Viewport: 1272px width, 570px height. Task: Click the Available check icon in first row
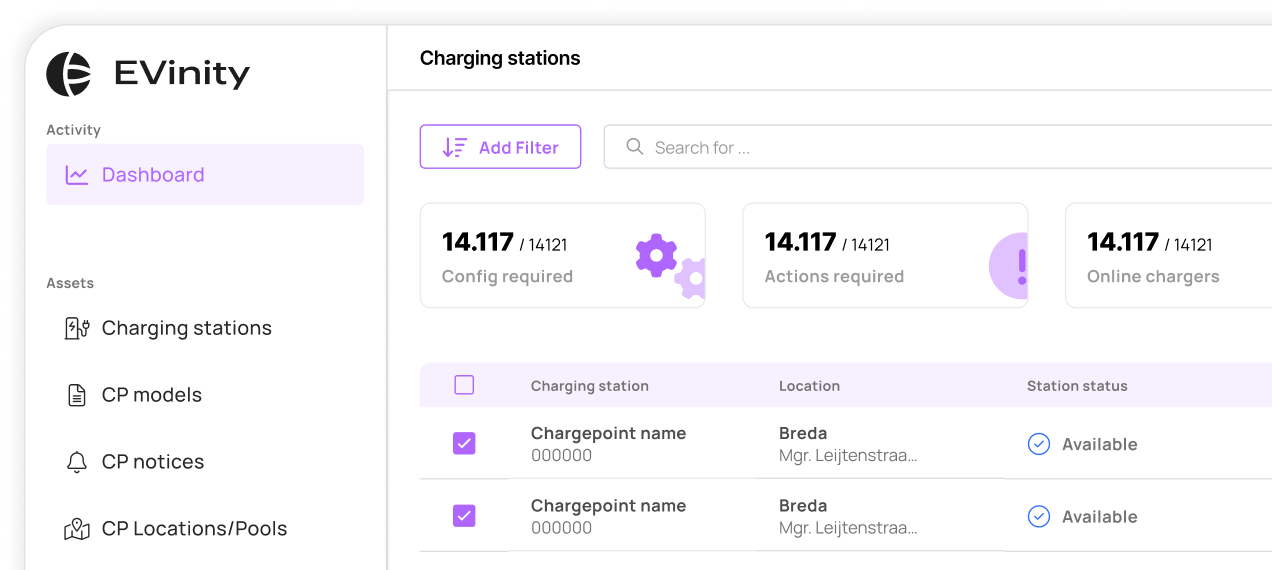point(1039,444)
